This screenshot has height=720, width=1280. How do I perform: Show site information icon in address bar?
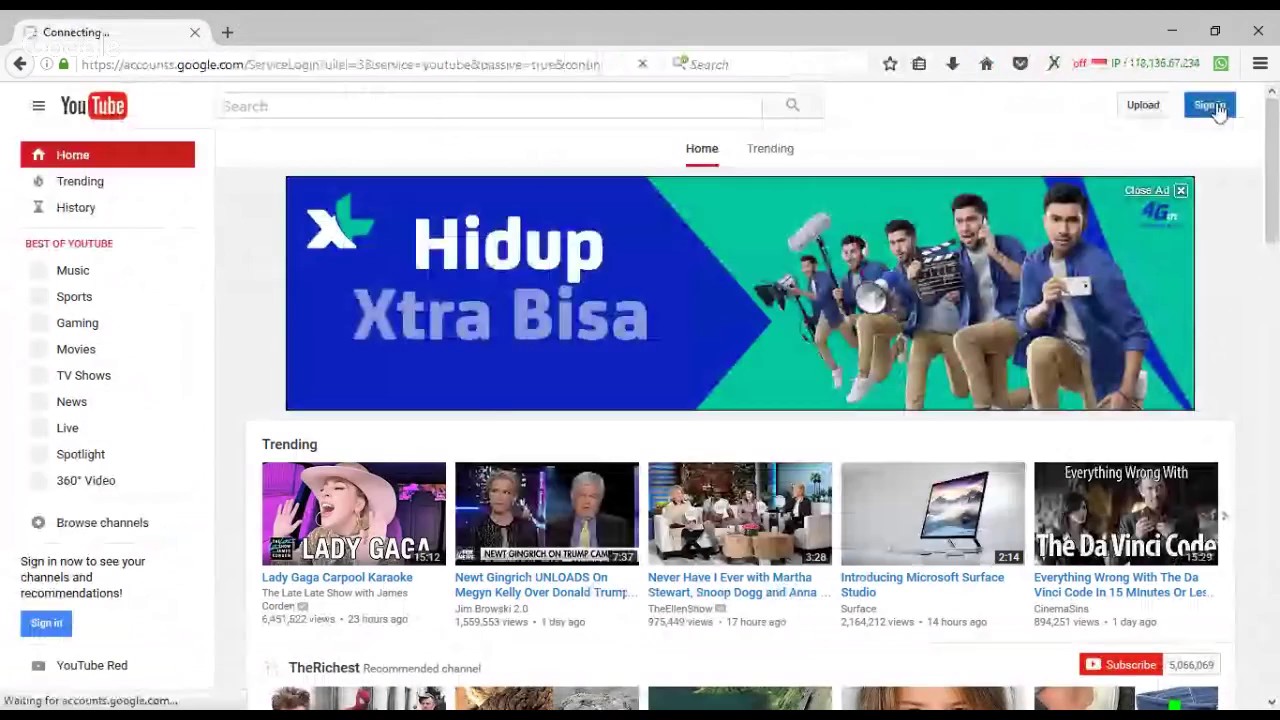click(46, 64)
